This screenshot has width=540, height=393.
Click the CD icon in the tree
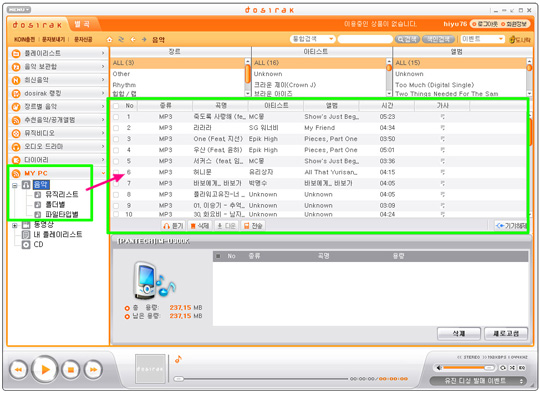(x=26, y=245)
